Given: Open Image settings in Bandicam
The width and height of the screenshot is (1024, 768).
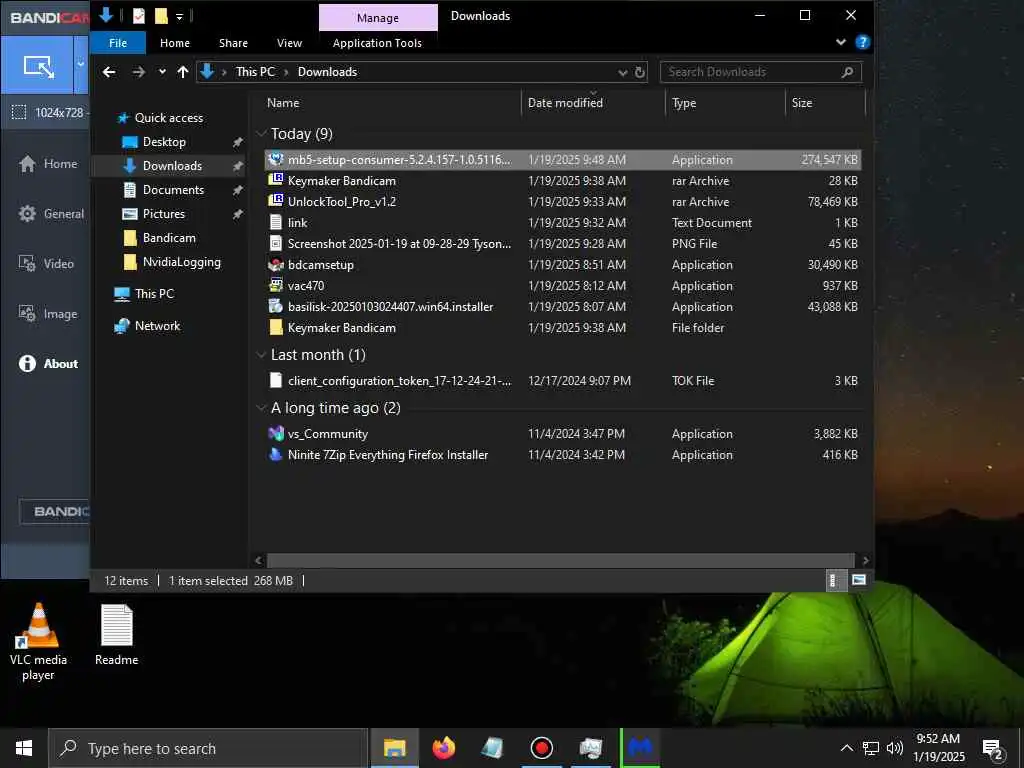Looking at the screenshot, I should pyautogui.click(x=48, y=314).
